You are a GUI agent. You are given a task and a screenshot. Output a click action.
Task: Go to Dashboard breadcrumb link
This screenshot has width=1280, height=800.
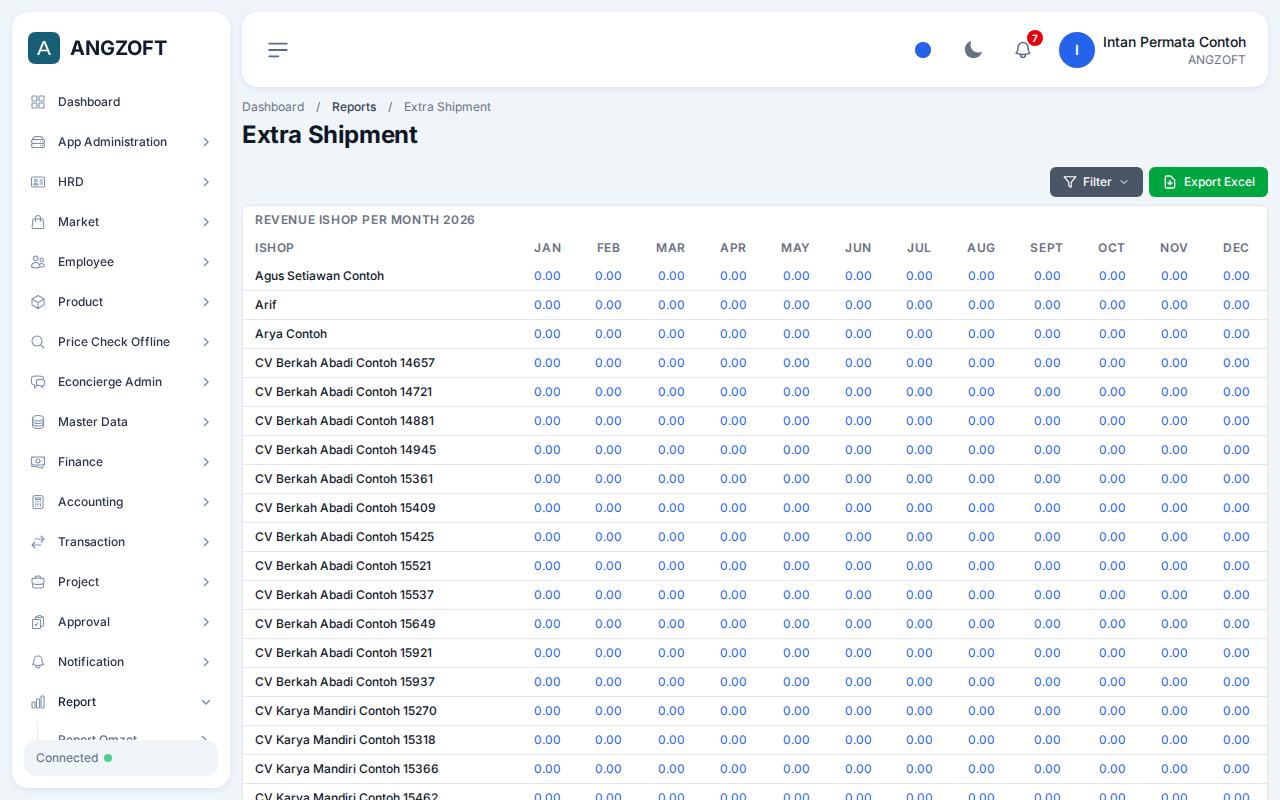(273, 107)
